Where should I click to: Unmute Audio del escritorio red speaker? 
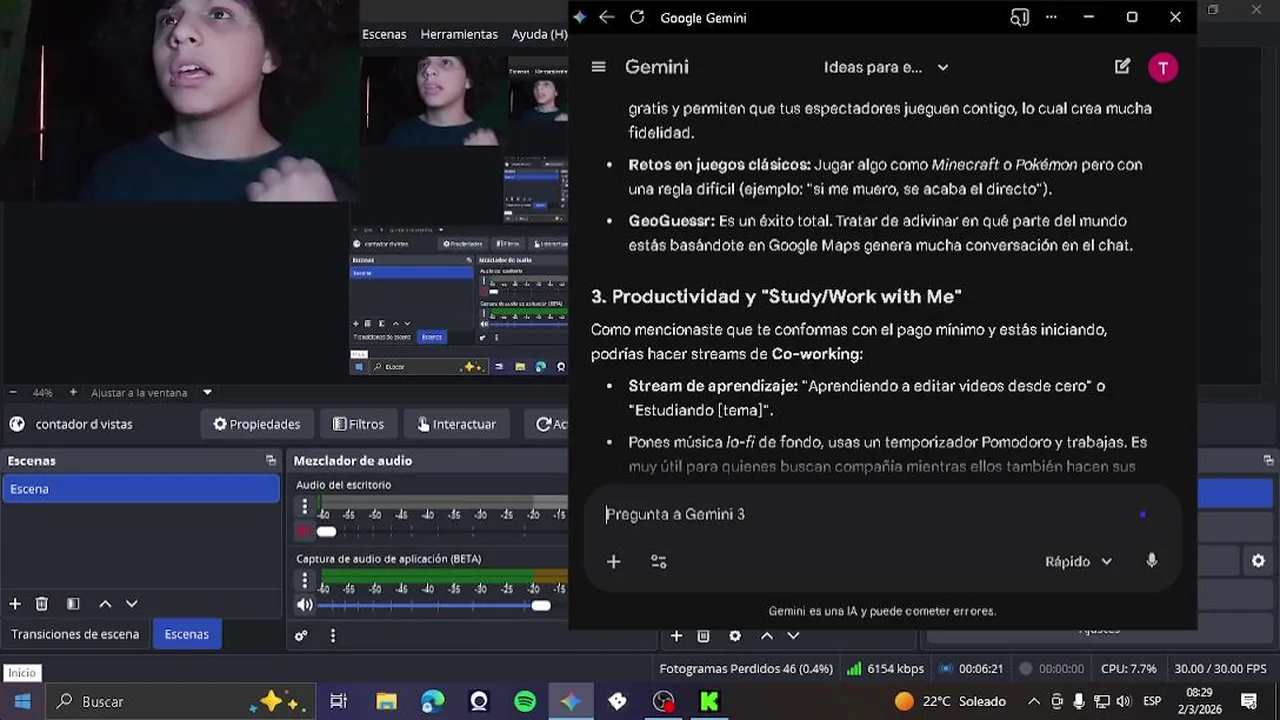(x=305, y=531)
